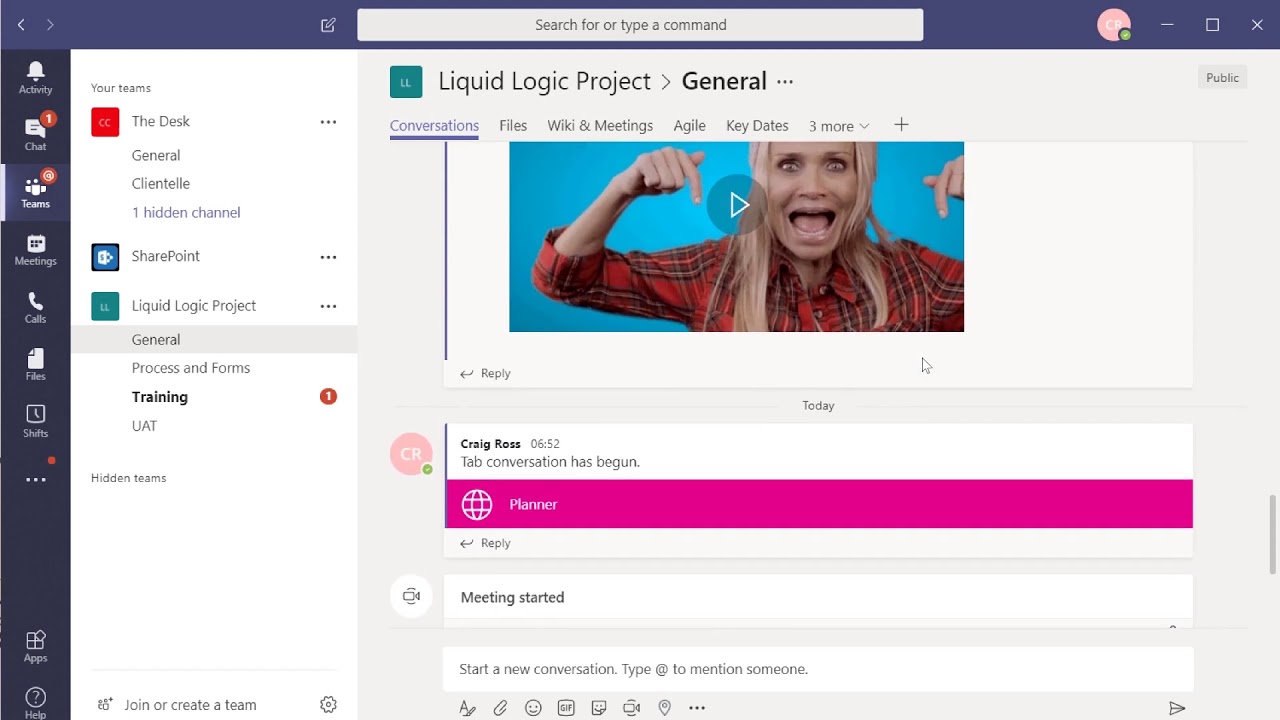This screenshot has height=720, width=1280.
Task: Open General channel more options ellipsis
Action: click(785, 82)
